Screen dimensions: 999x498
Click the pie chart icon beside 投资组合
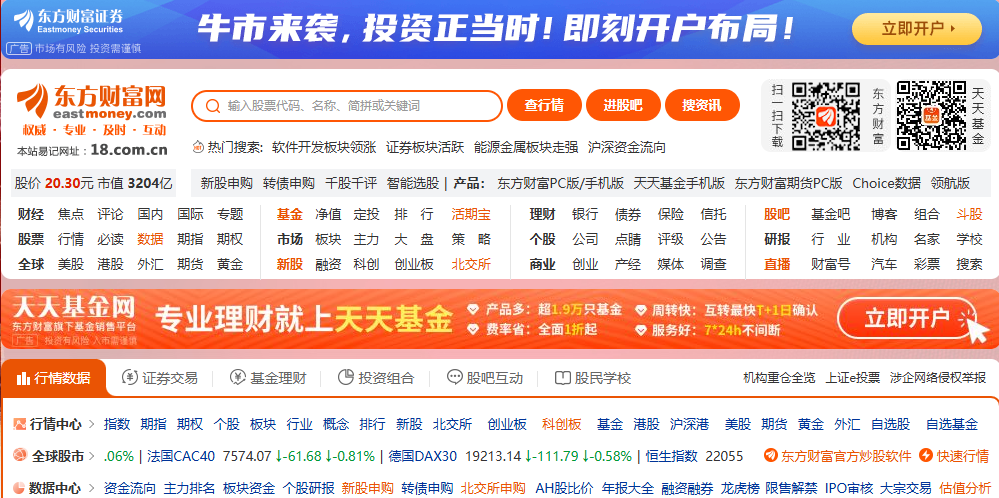pos(345,377)
